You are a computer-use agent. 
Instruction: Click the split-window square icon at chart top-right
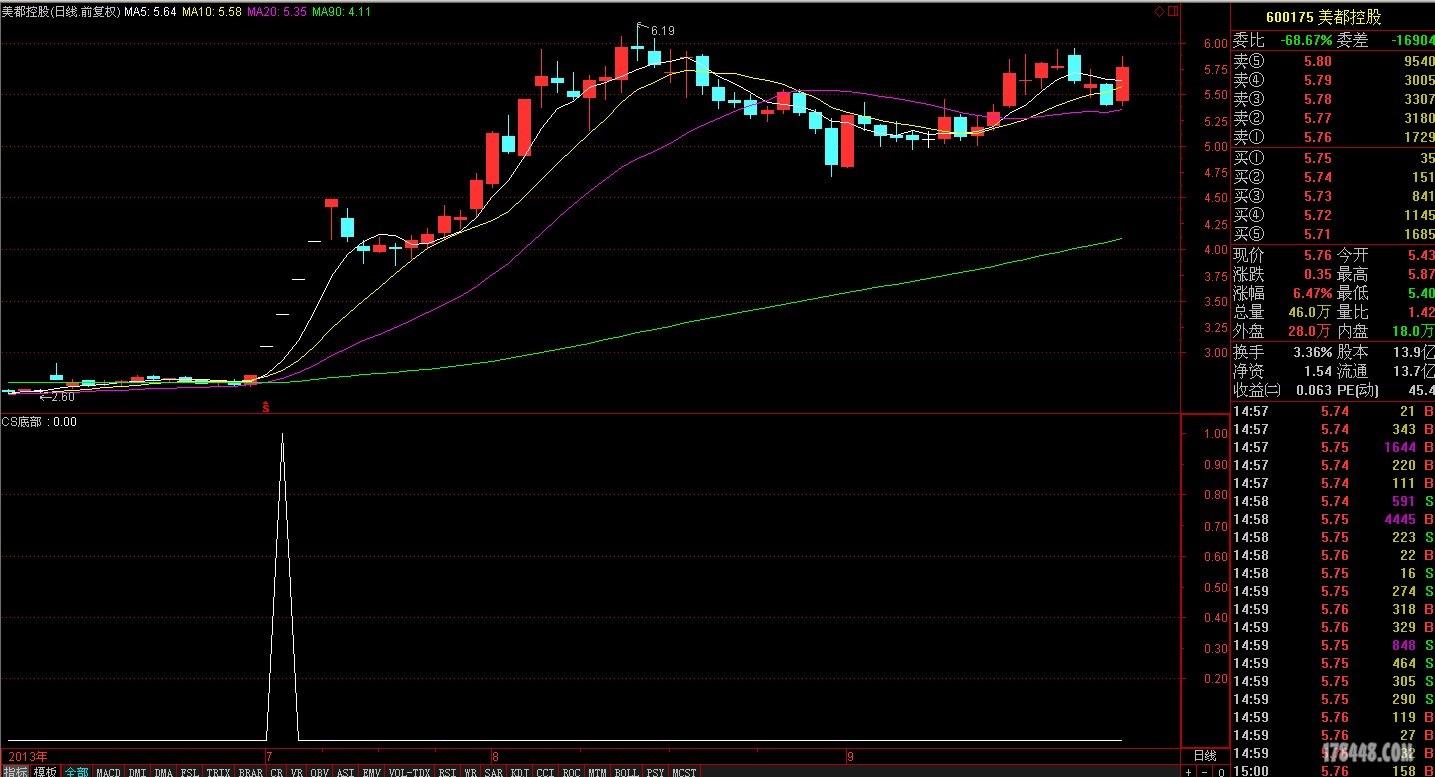(1173, 11)
